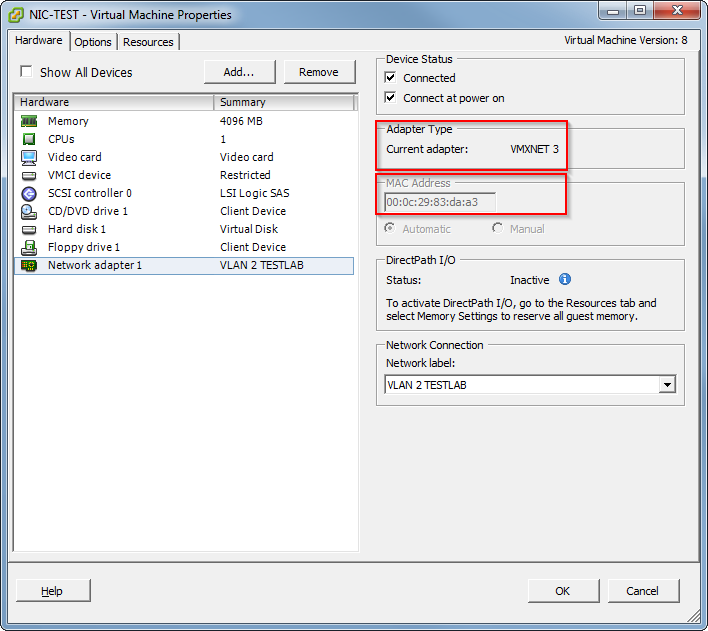Click the DirectPath I/O info icon
708x631 pixels.
click(x=565, y=280)
